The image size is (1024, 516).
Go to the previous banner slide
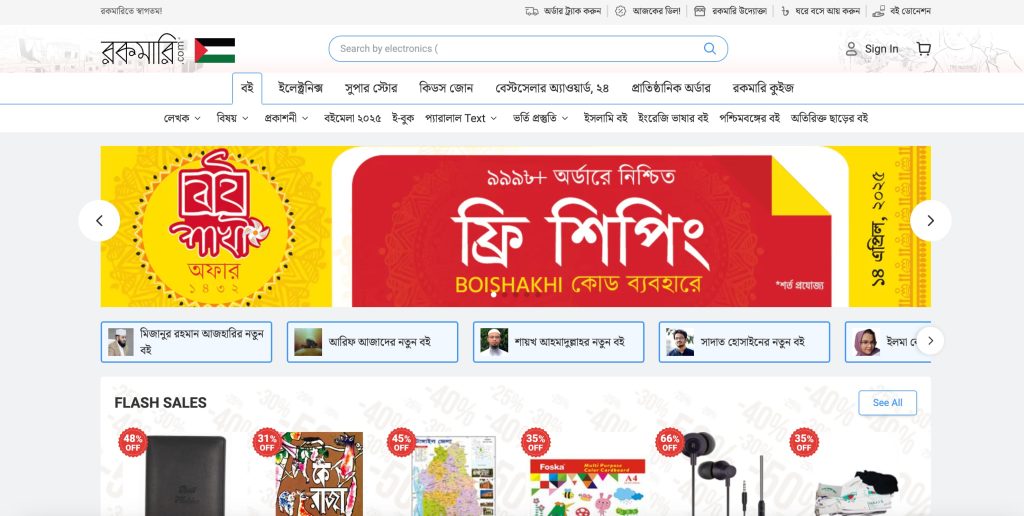coord(99,221)
